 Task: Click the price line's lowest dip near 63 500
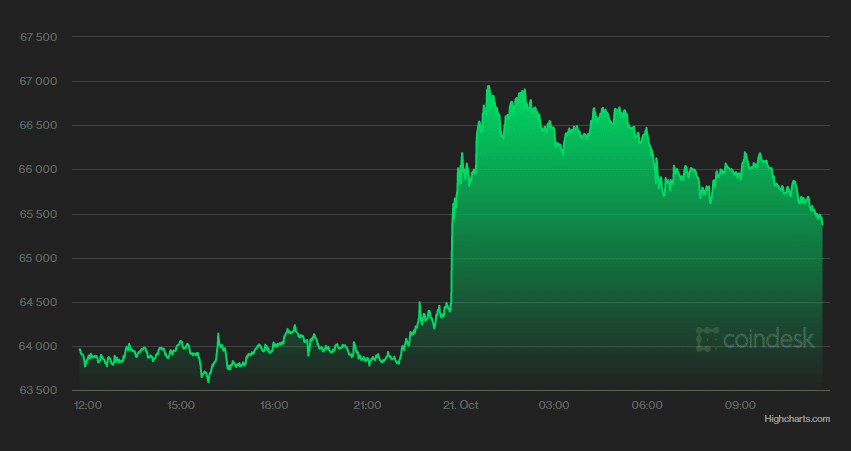(x=208, y=382)
